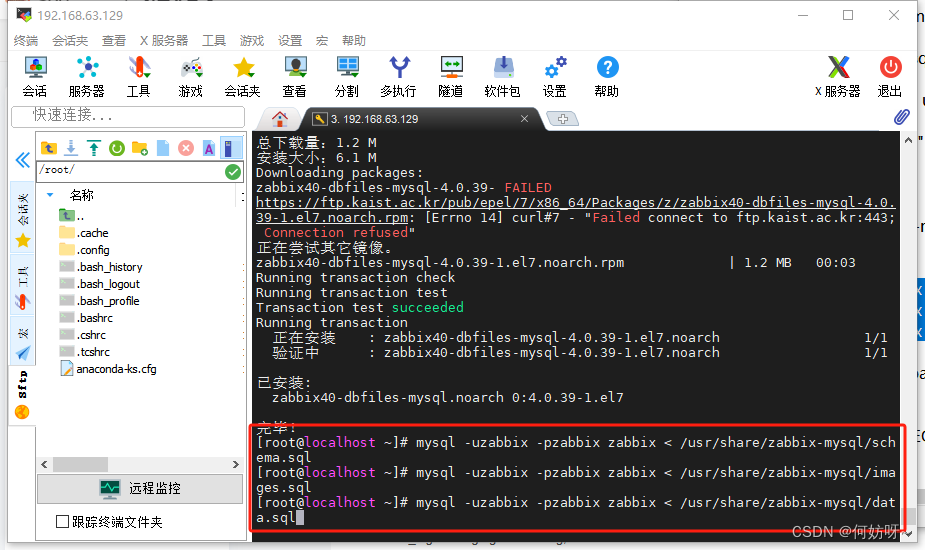Refresh the SFTP folder with green icon
This screenshot has width=925, height=550.
117,148
